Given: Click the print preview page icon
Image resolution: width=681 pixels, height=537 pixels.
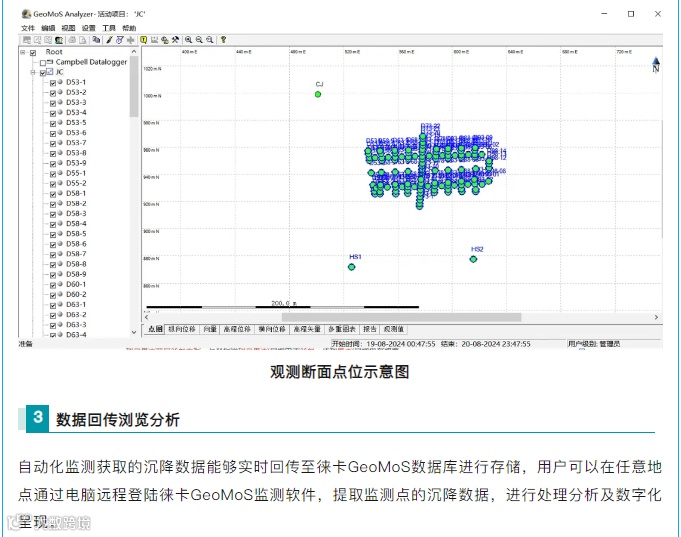Looking at the screenshot, I should tap(83, 40).
